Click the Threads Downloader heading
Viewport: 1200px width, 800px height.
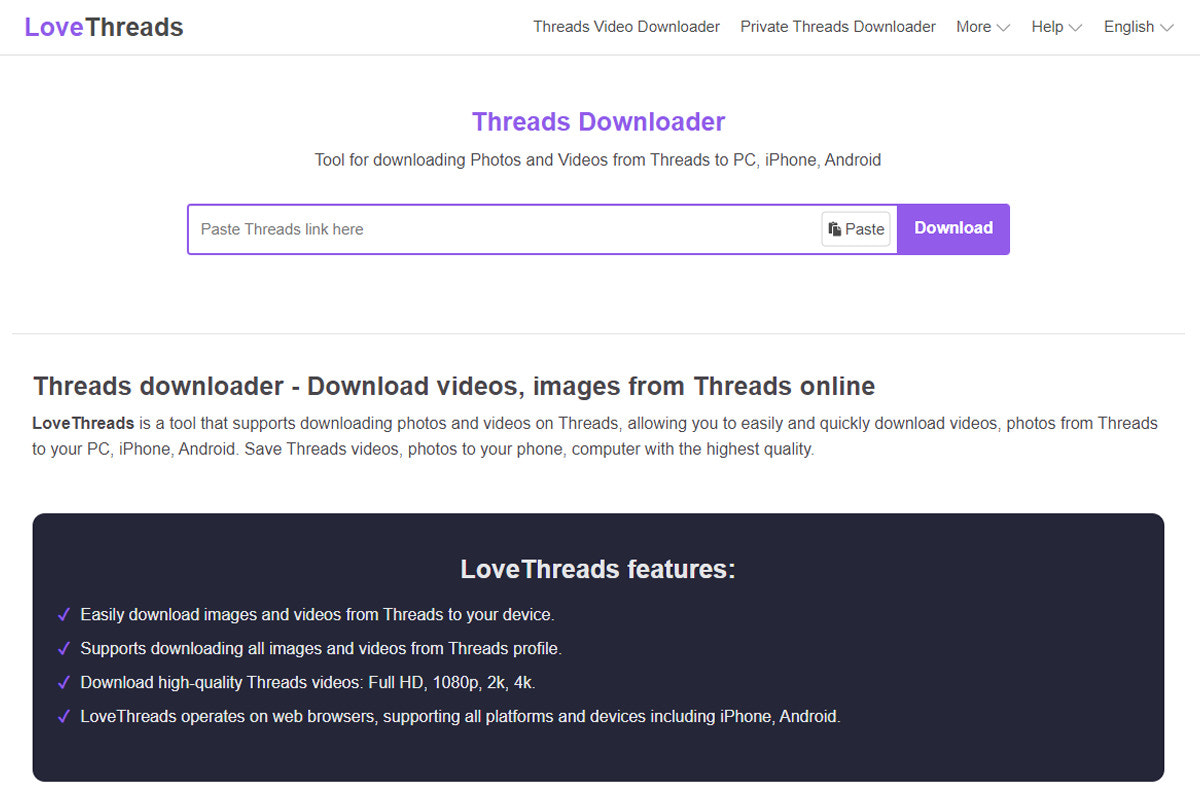coord(598,122)
